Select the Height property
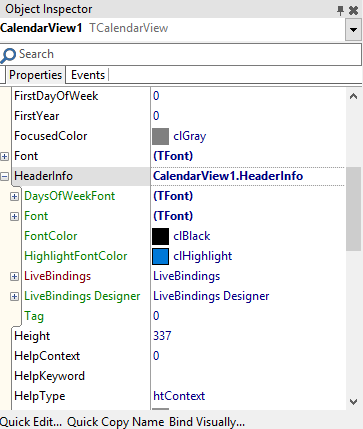Image resolution: width=363 pixels, height=429 pixels. (32, 336)
